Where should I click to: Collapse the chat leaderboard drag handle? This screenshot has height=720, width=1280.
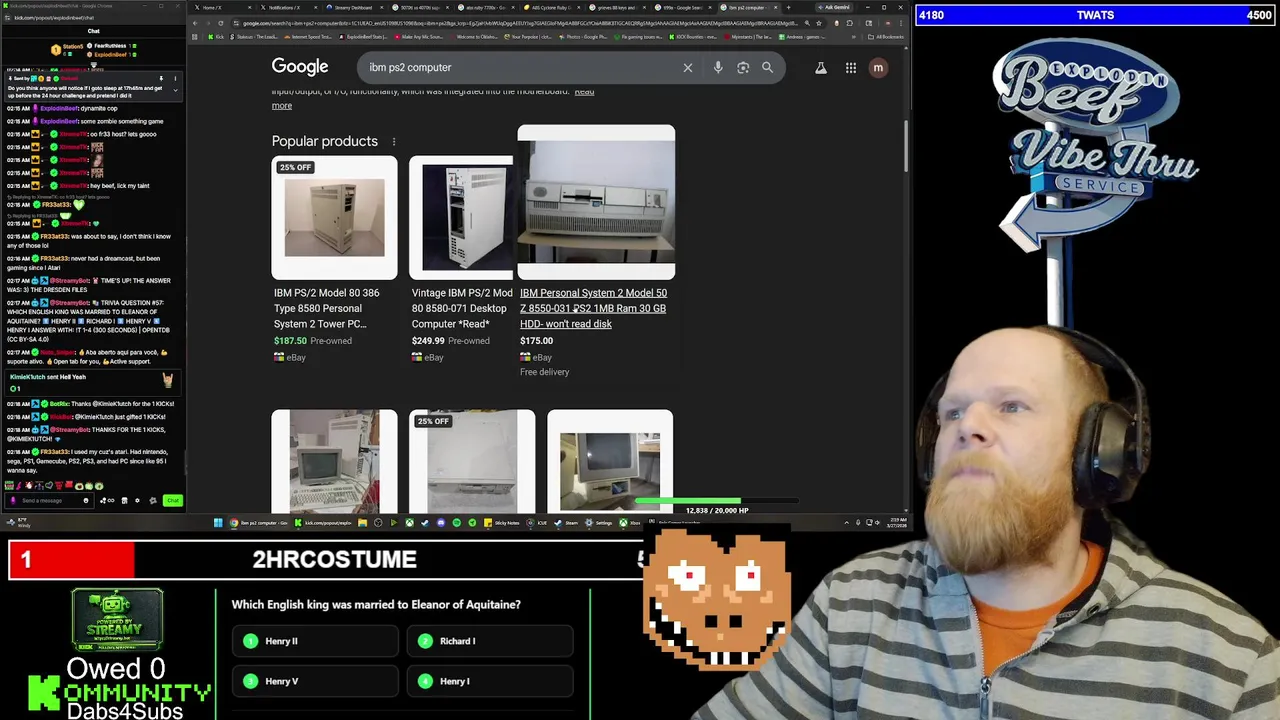coord(93,65)
